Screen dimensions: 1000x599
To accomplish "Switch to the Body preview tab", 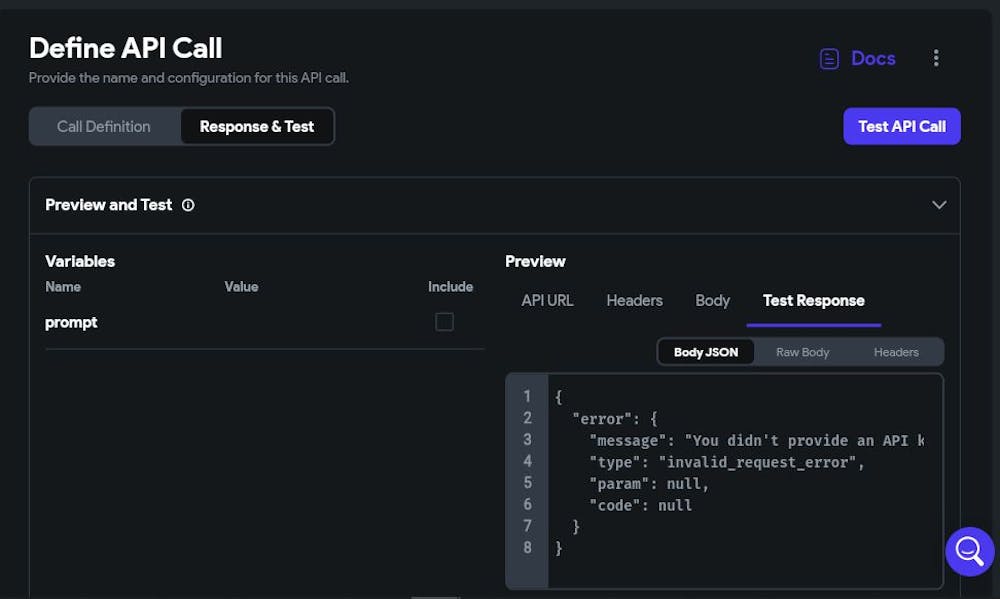I will click(712, 300).
